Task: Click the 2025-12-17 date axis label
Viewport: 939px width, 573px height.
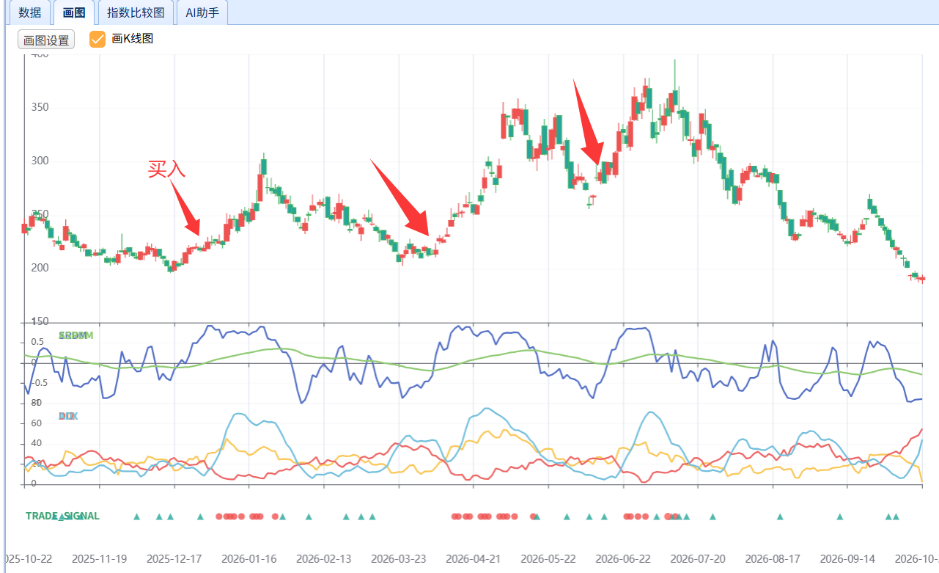Action: (174, 559)
